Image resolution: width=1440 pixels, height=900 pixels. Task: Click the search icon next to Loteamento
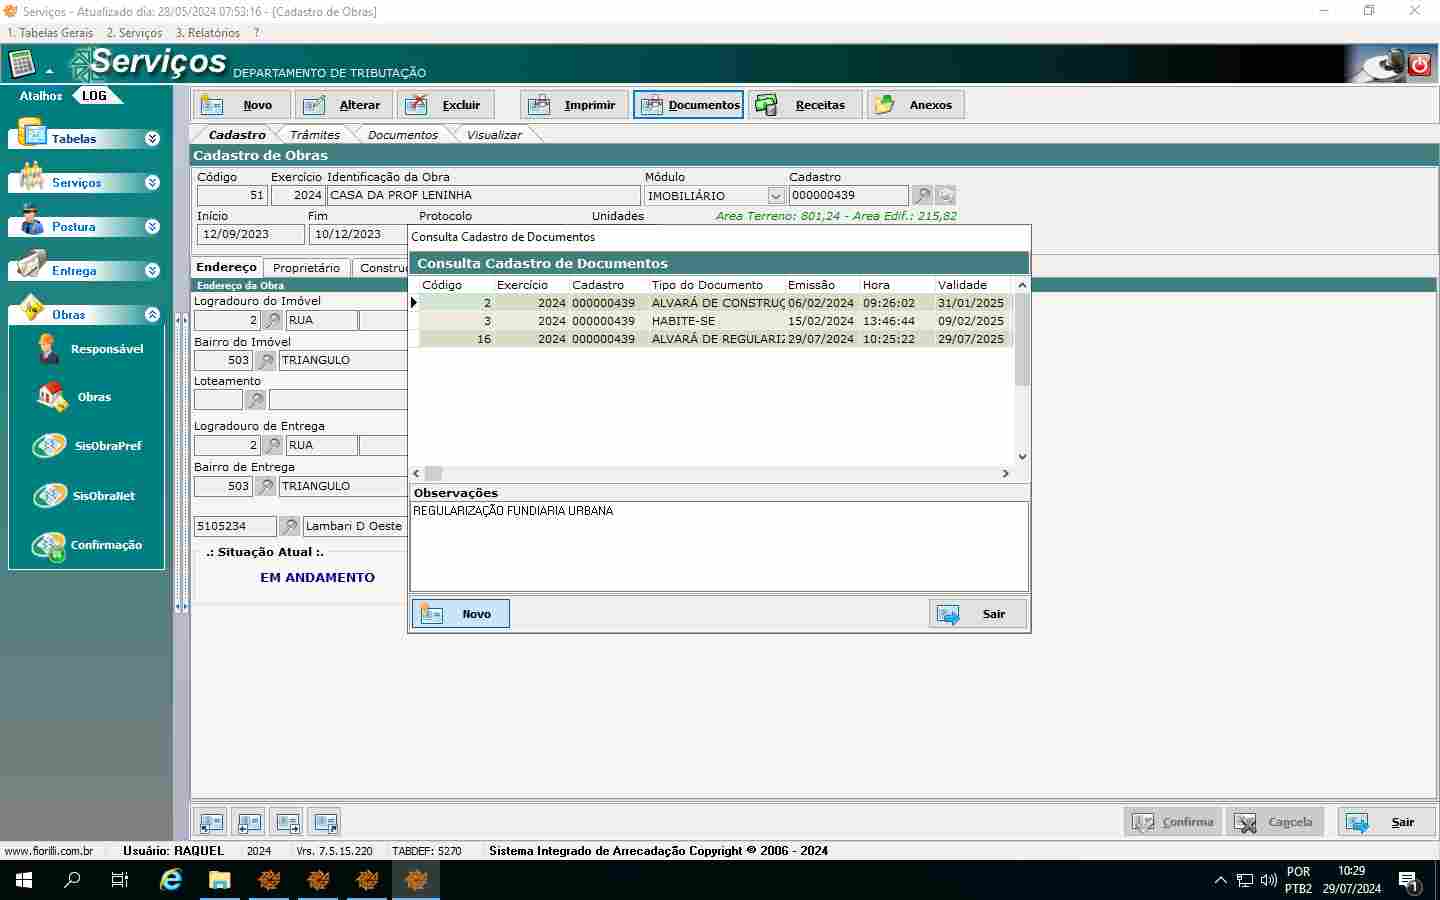pyautogui.click(x=256, y=400)
